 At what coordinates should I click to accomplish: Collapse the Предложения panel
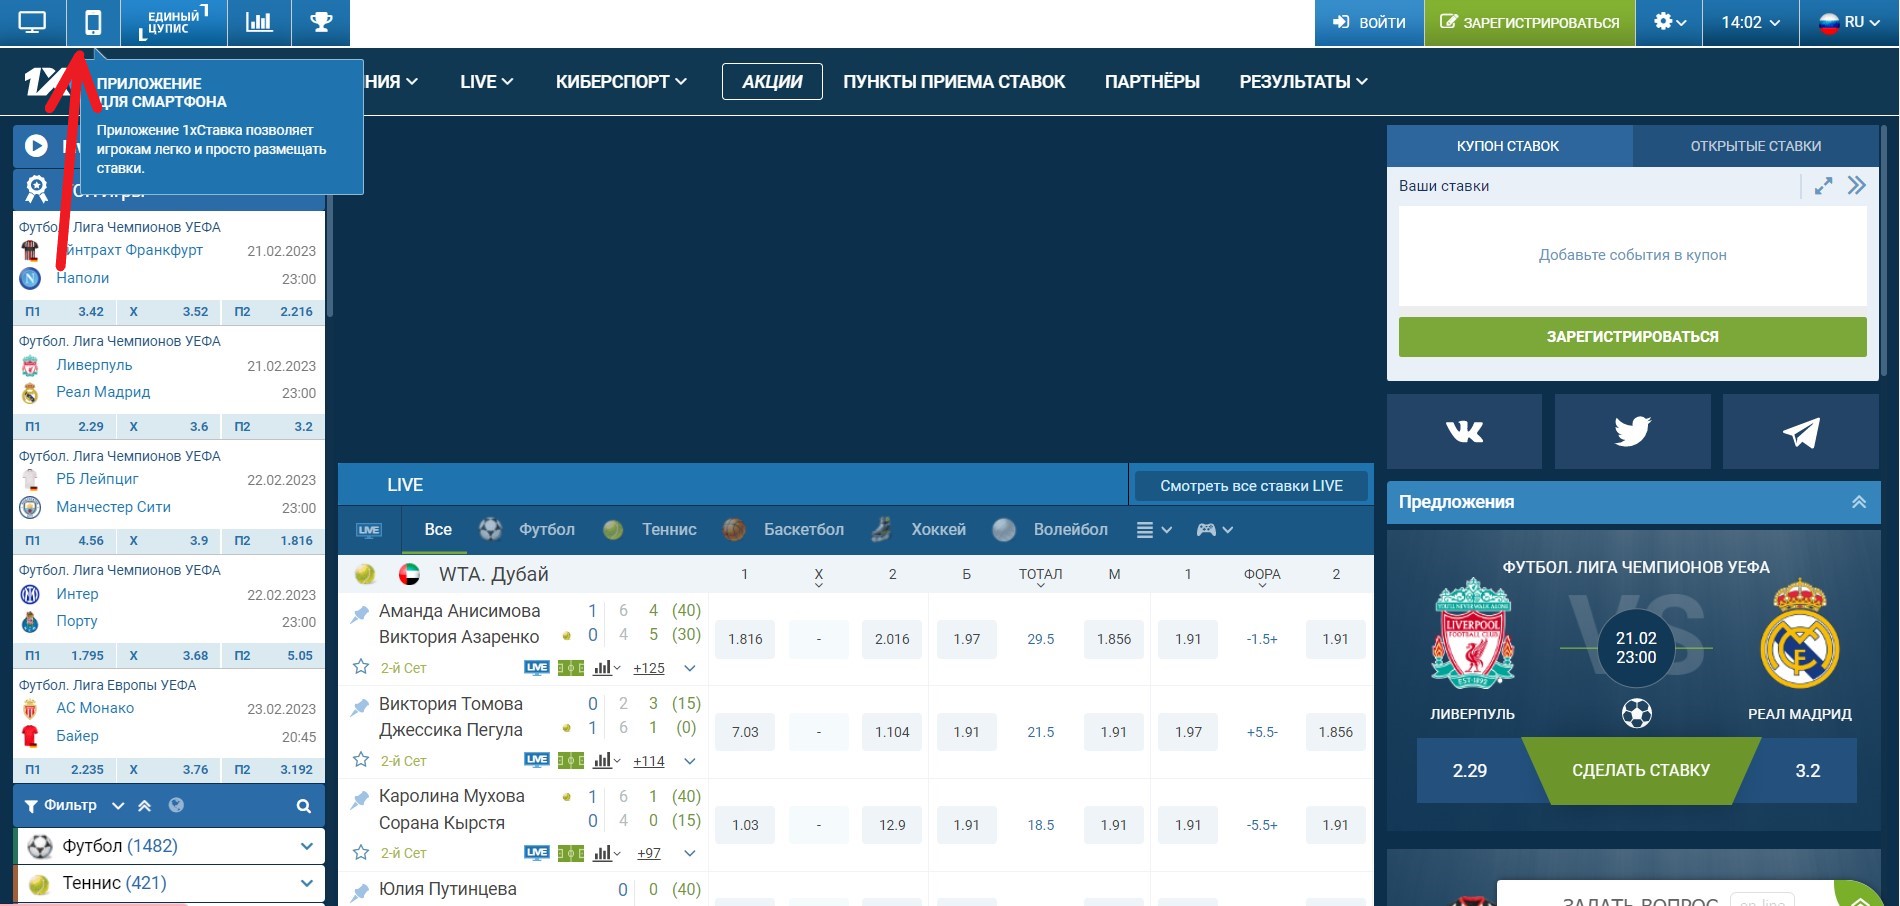point(1858,502)
